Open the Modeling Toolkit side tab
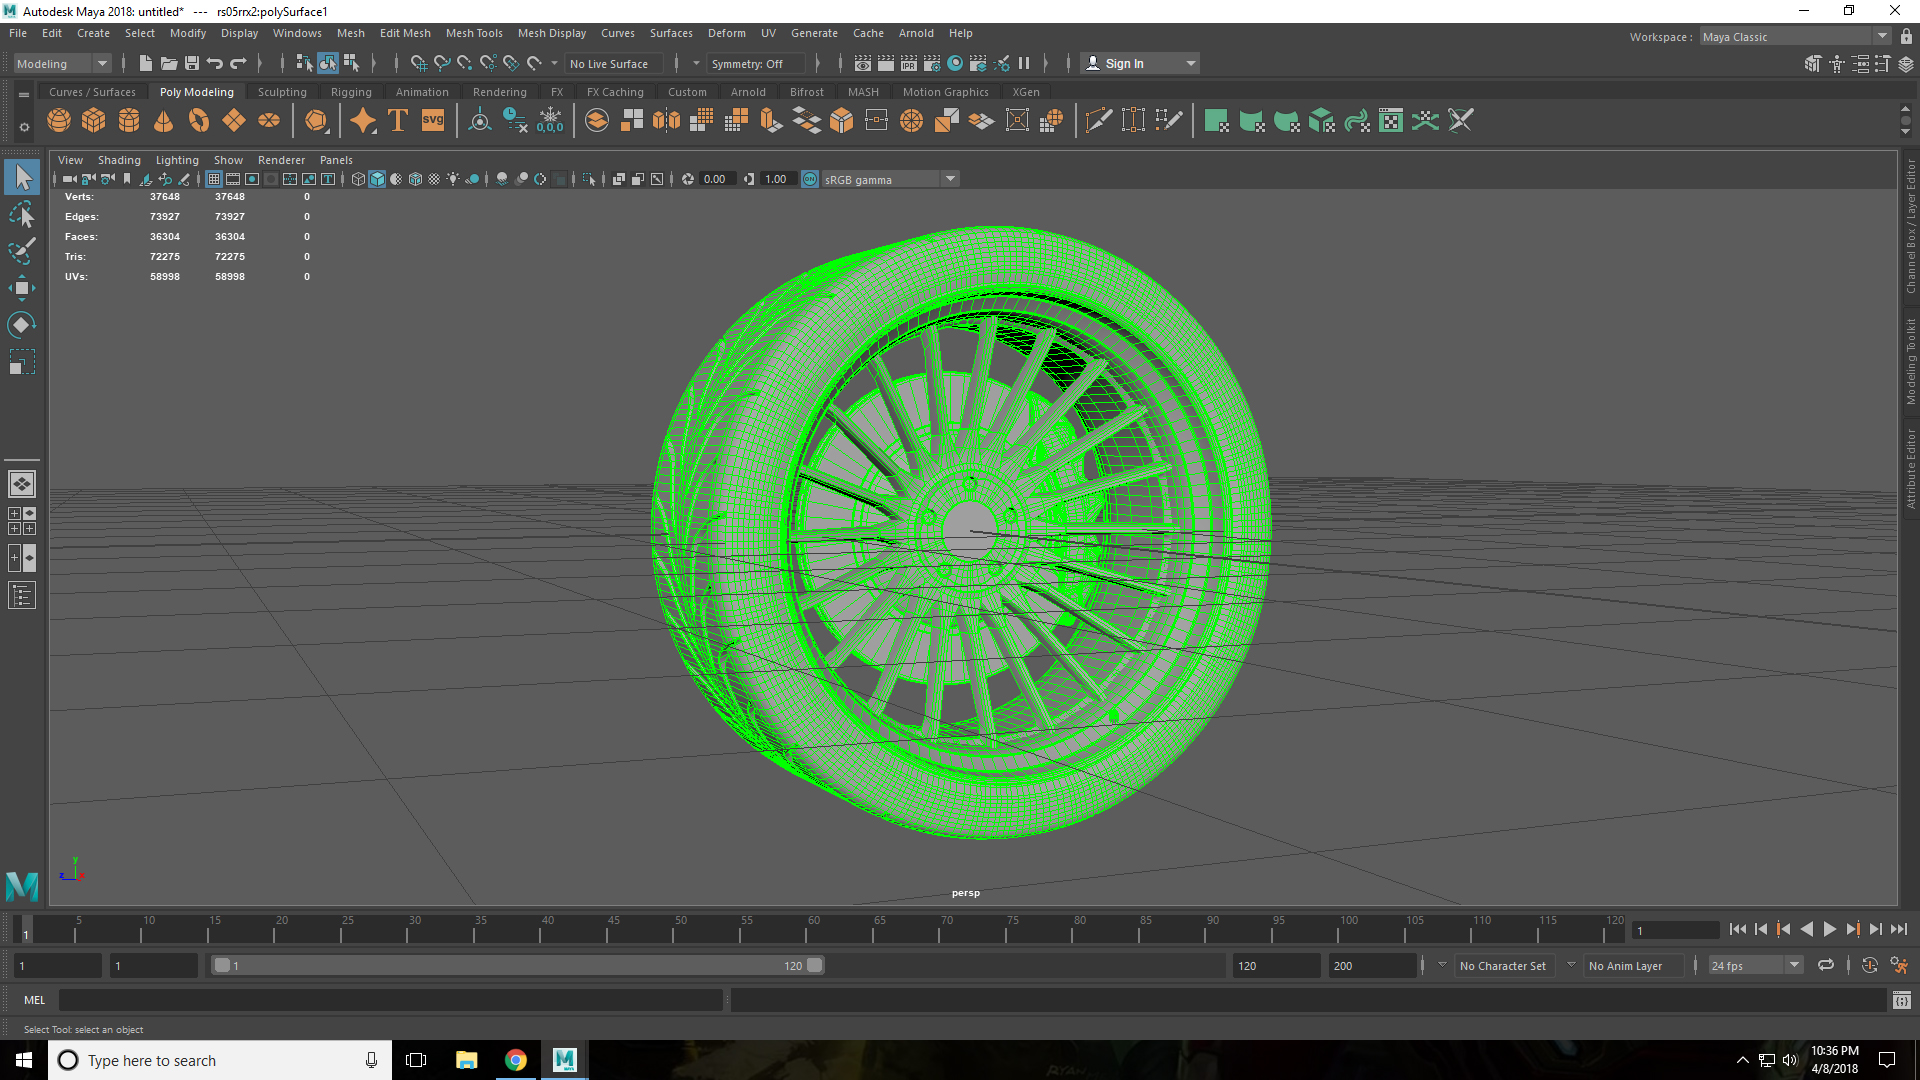 click(1910, 362)
